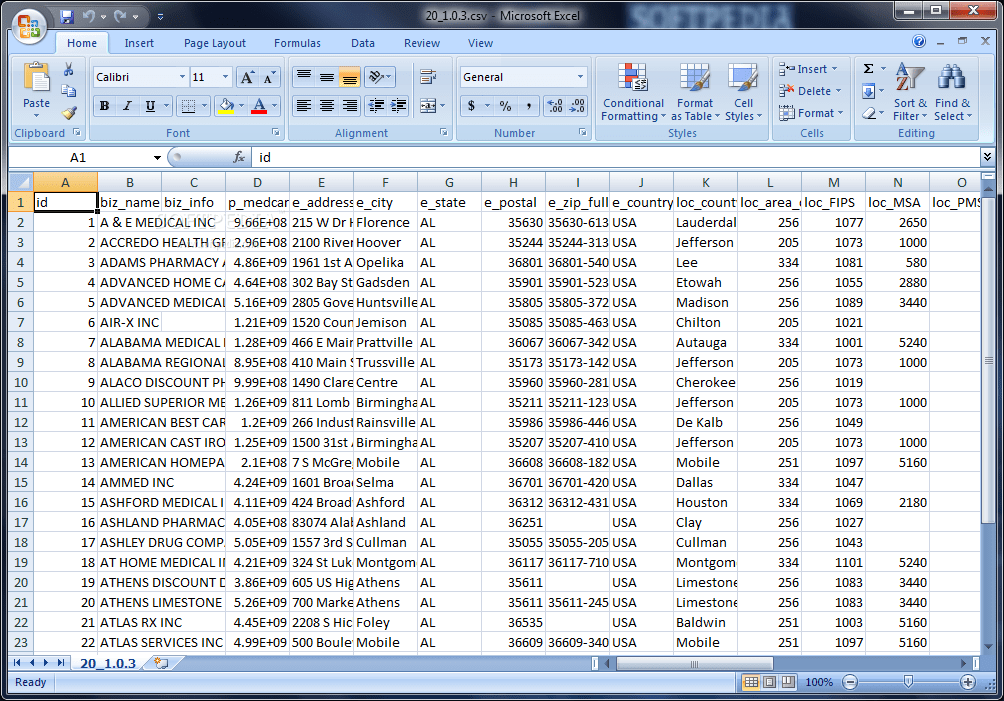Copy selection using Copy icon

(69, 92)
